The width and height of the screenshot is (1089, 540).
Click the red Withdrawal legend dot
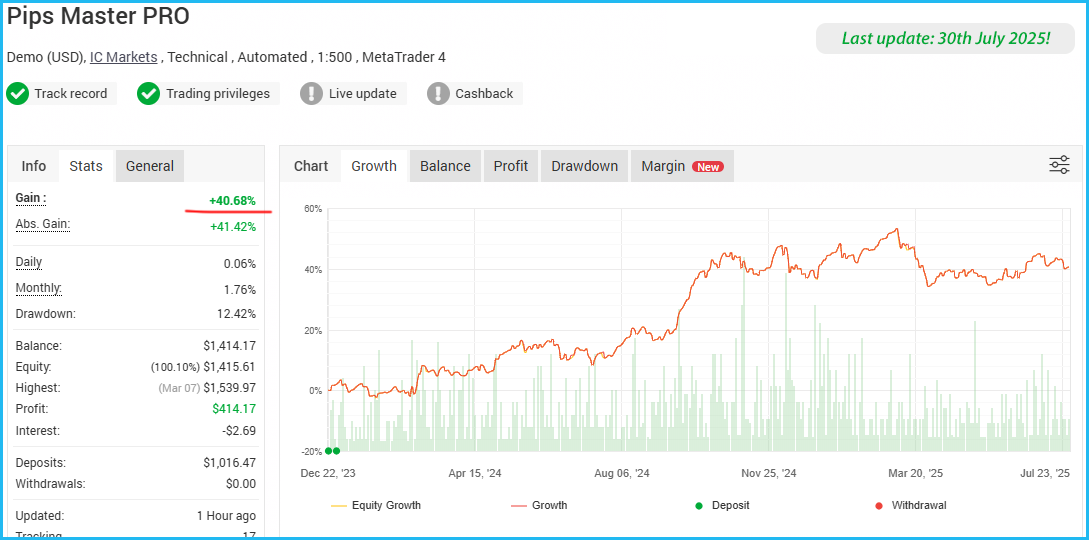point(879,505)
